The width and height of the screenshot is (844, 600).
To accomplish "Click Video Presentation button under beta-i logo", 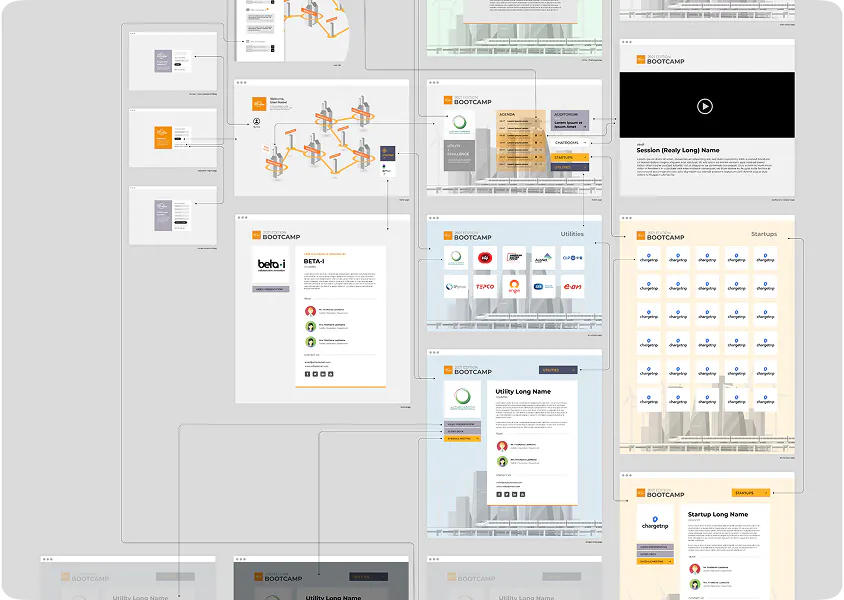I will [271, 289].
